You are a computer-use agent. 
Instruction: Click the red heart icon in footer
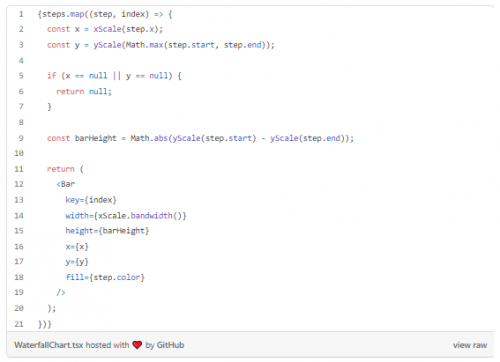click(137, 345)
